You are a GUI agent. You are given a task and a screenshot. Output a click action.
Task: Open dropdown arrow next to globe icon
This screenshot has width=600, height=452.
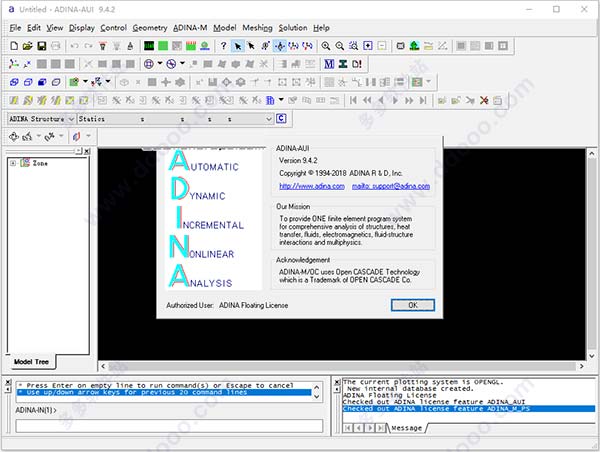(182, 64)
